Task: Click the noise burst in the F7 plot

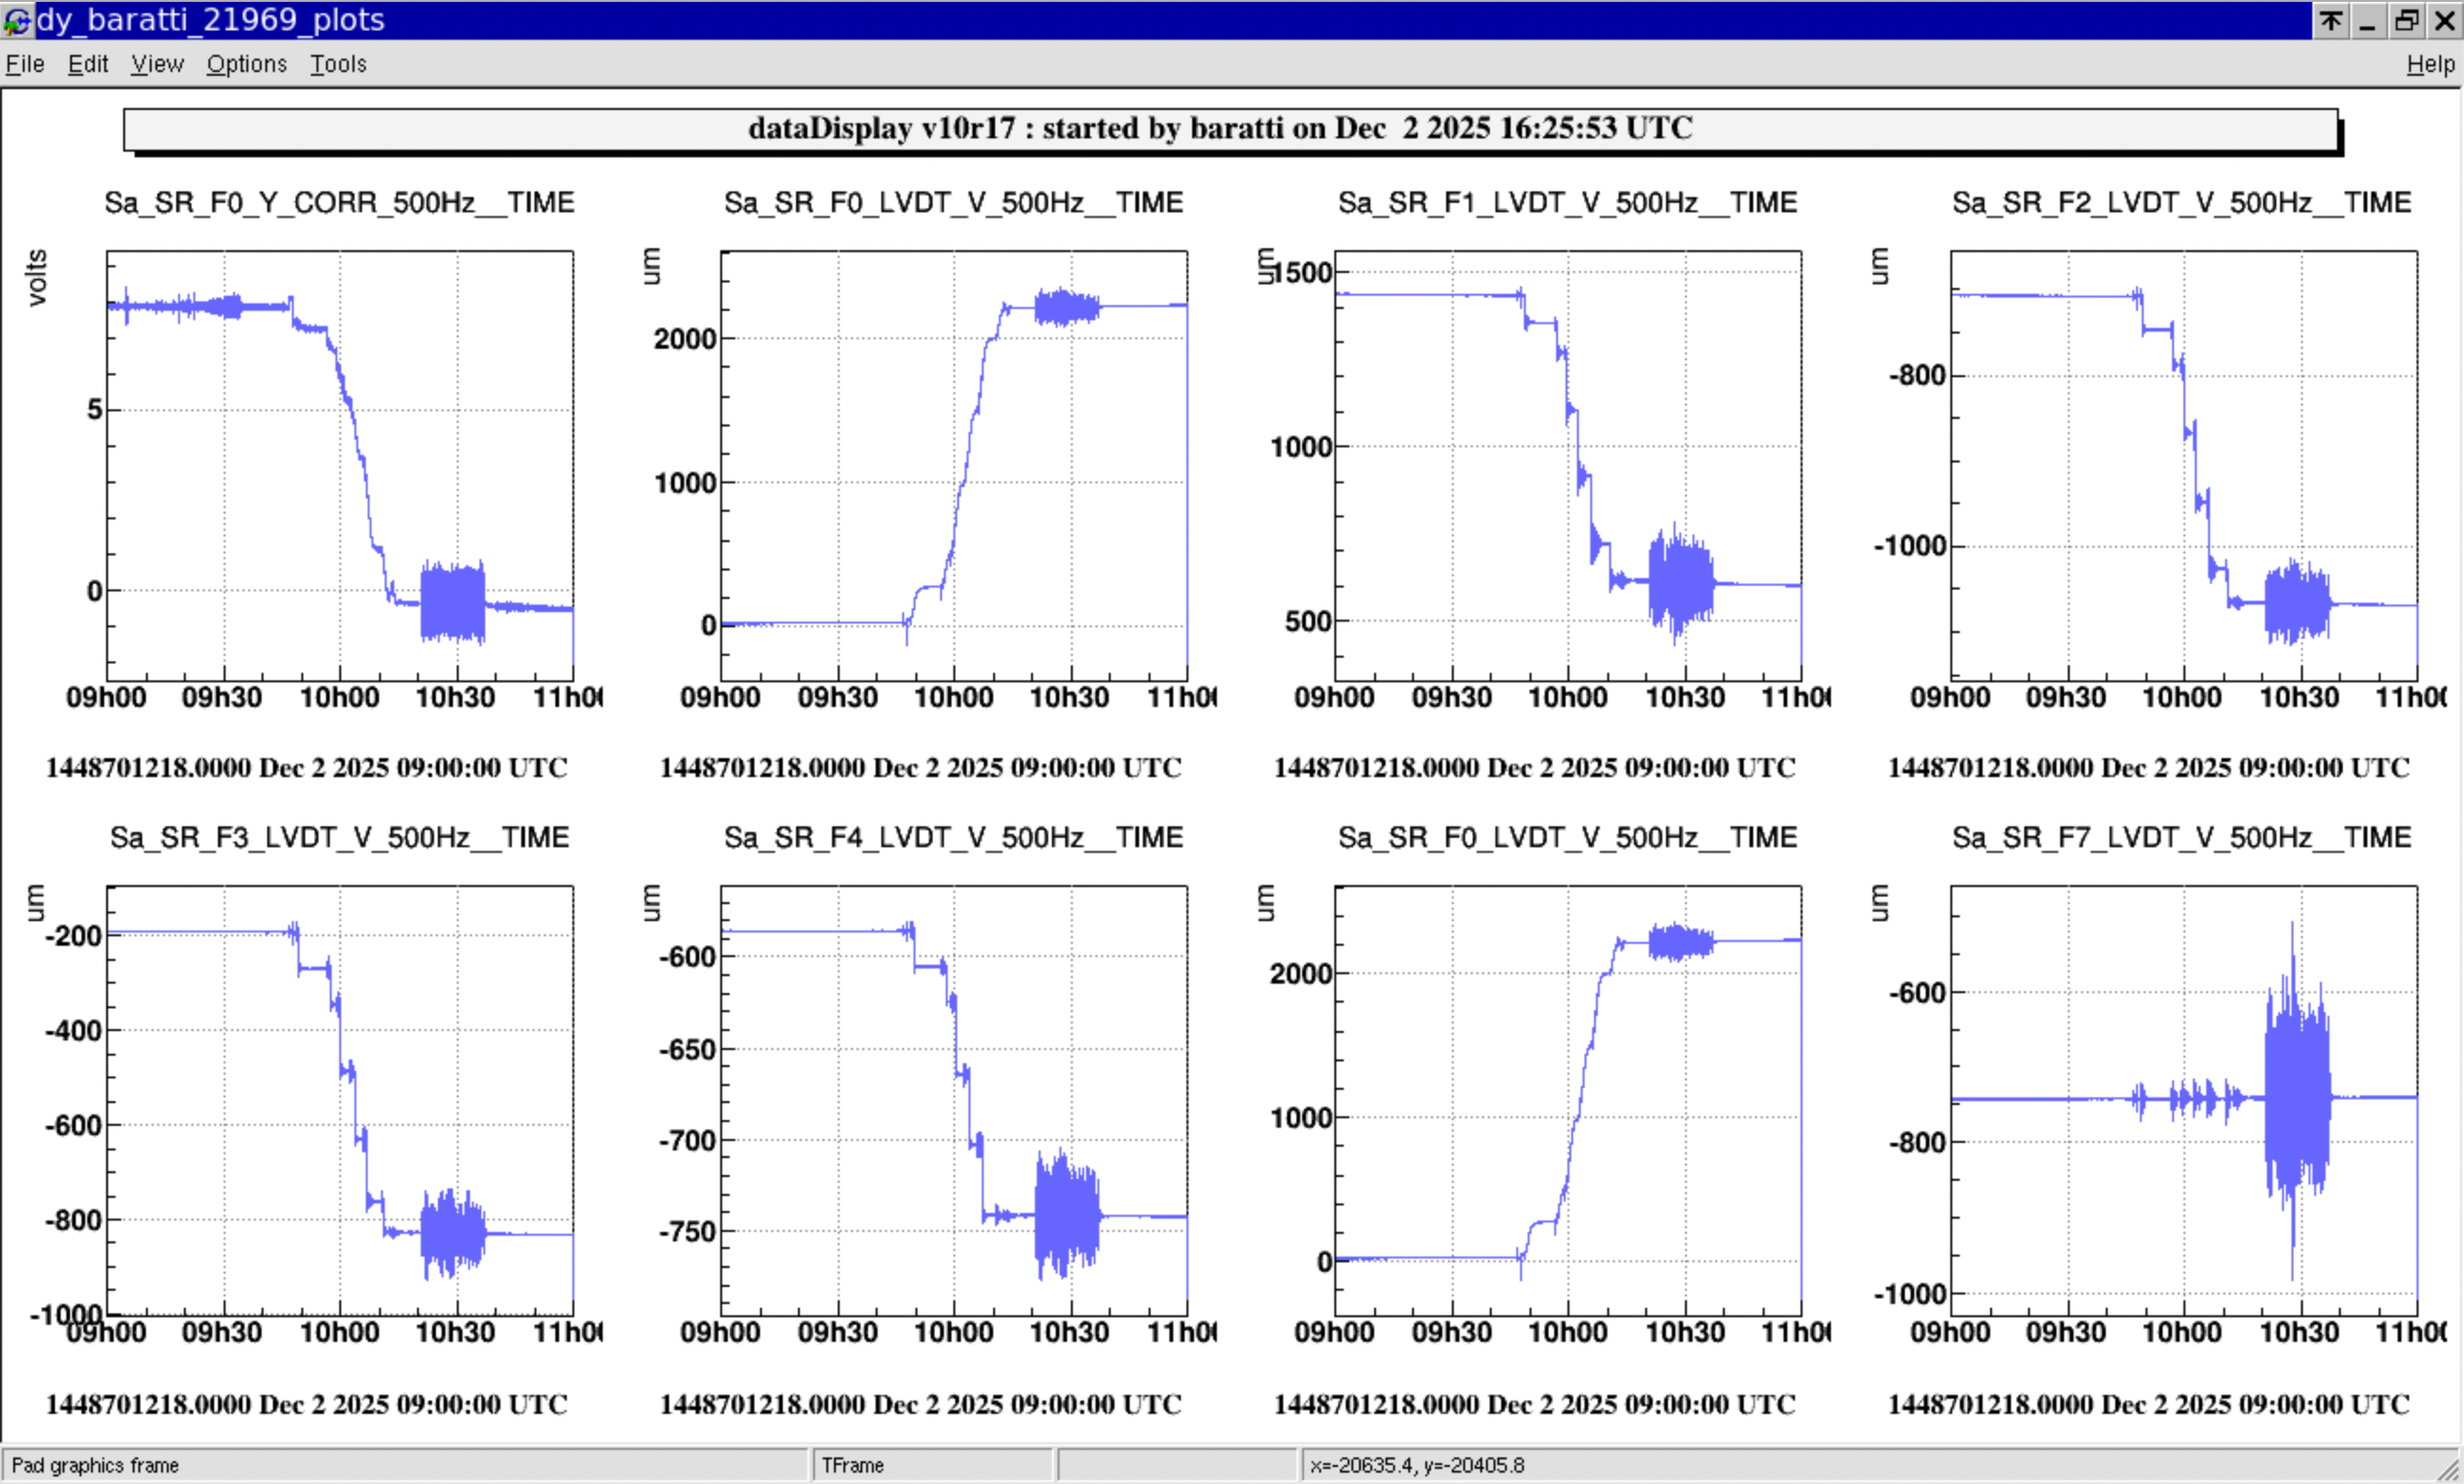Action: point(2296,1100)
